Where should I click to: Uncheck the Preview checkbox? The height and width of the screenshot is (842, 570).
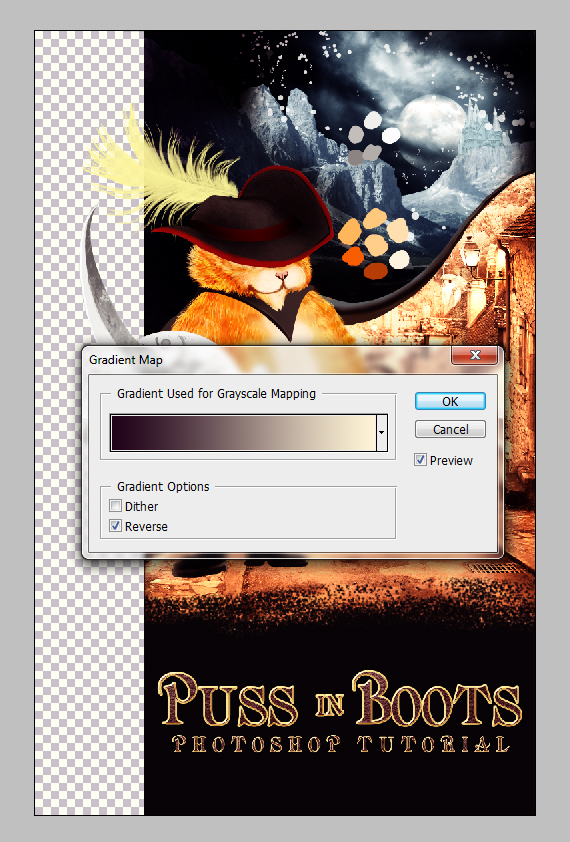pyautogui.click(x=420, y=460)
